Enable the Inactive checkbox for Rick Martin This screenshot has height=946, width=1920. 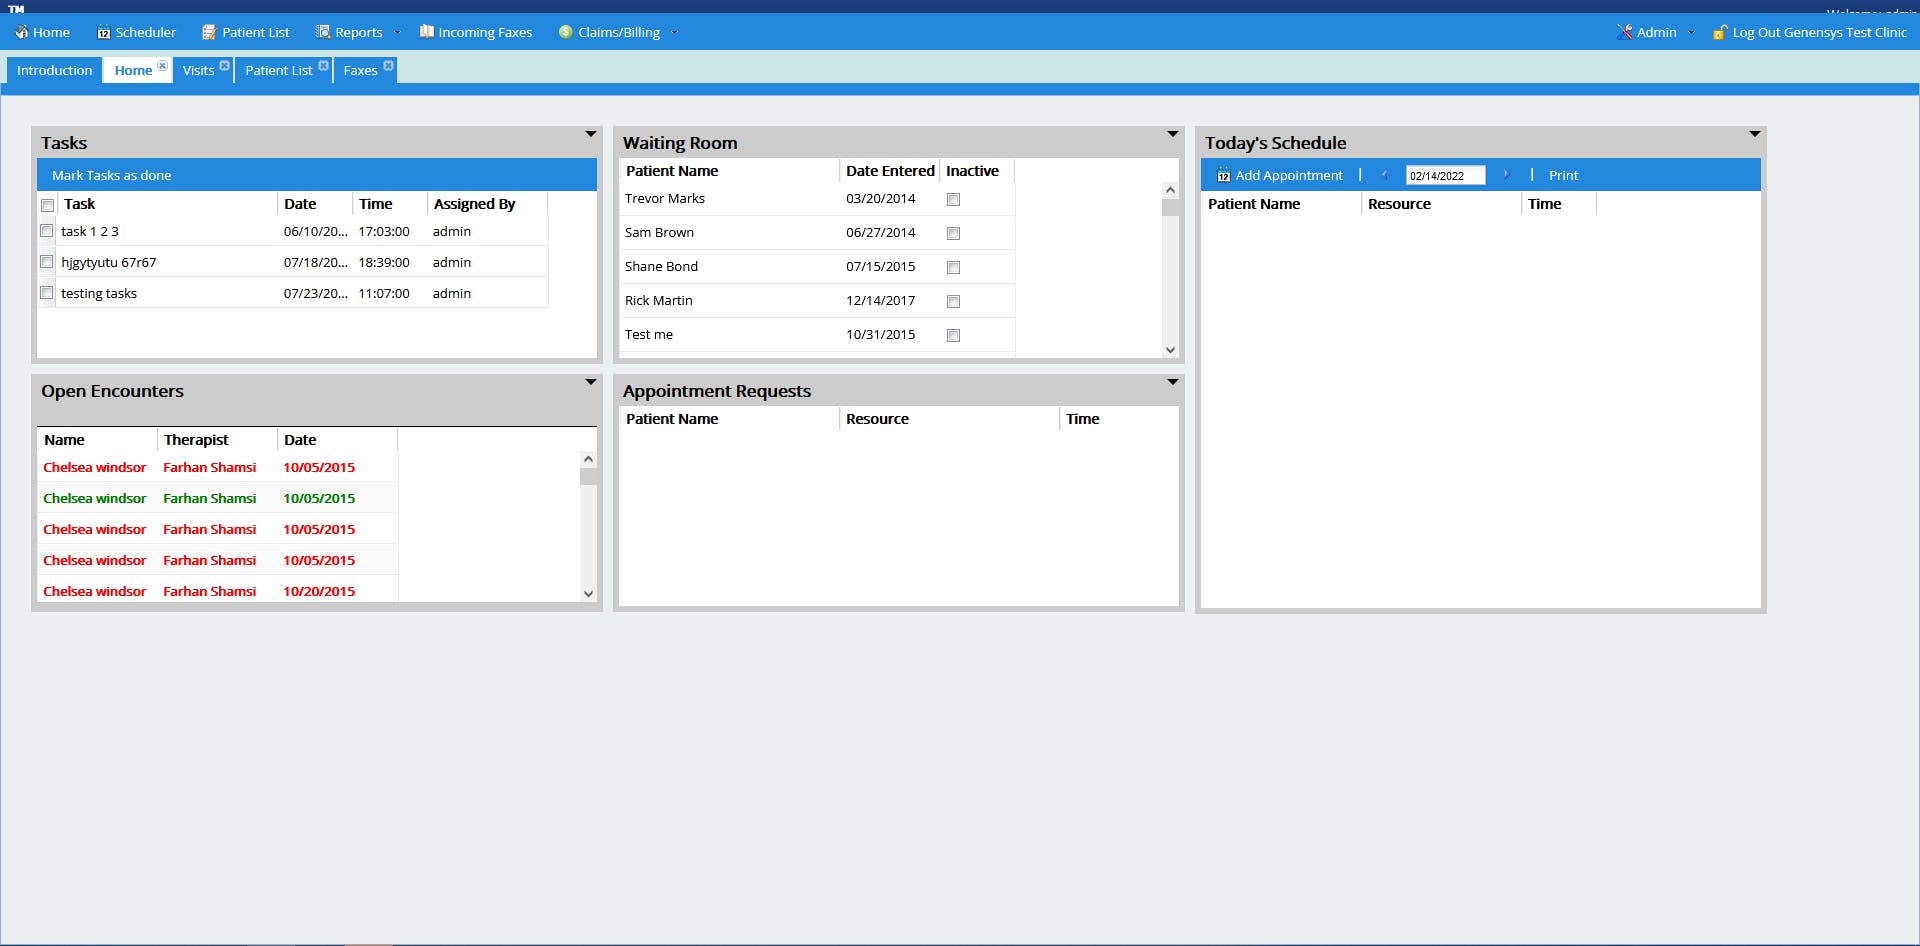tap(953, 301)
